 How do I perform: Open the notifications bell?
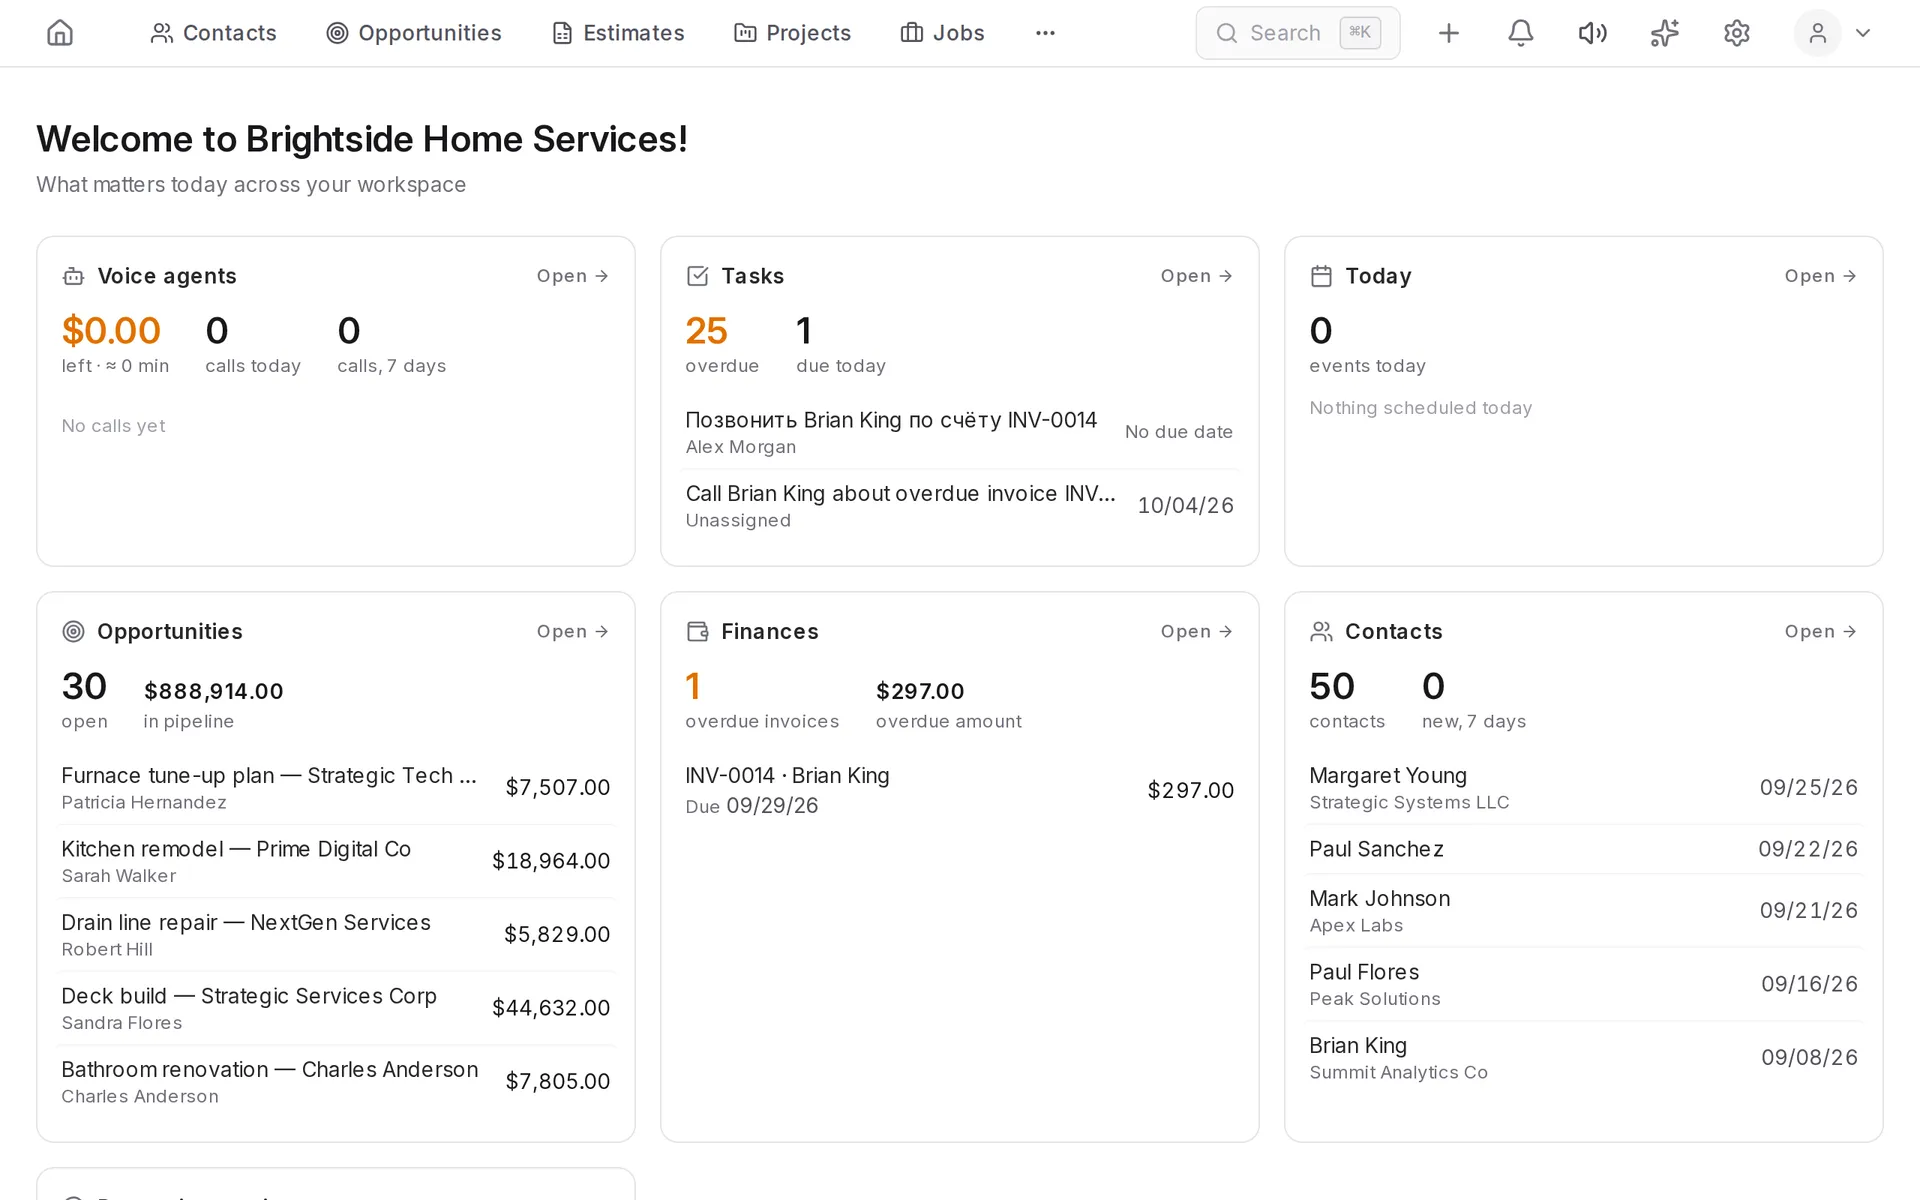(1520, 33)
